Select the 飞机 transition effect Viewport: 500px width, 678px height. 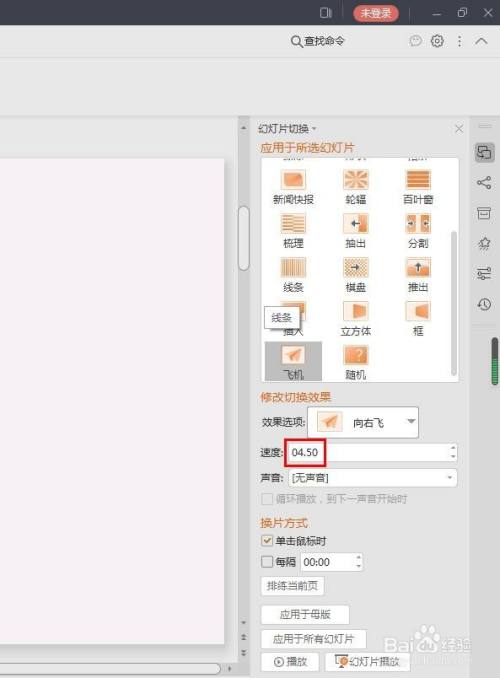293,361
